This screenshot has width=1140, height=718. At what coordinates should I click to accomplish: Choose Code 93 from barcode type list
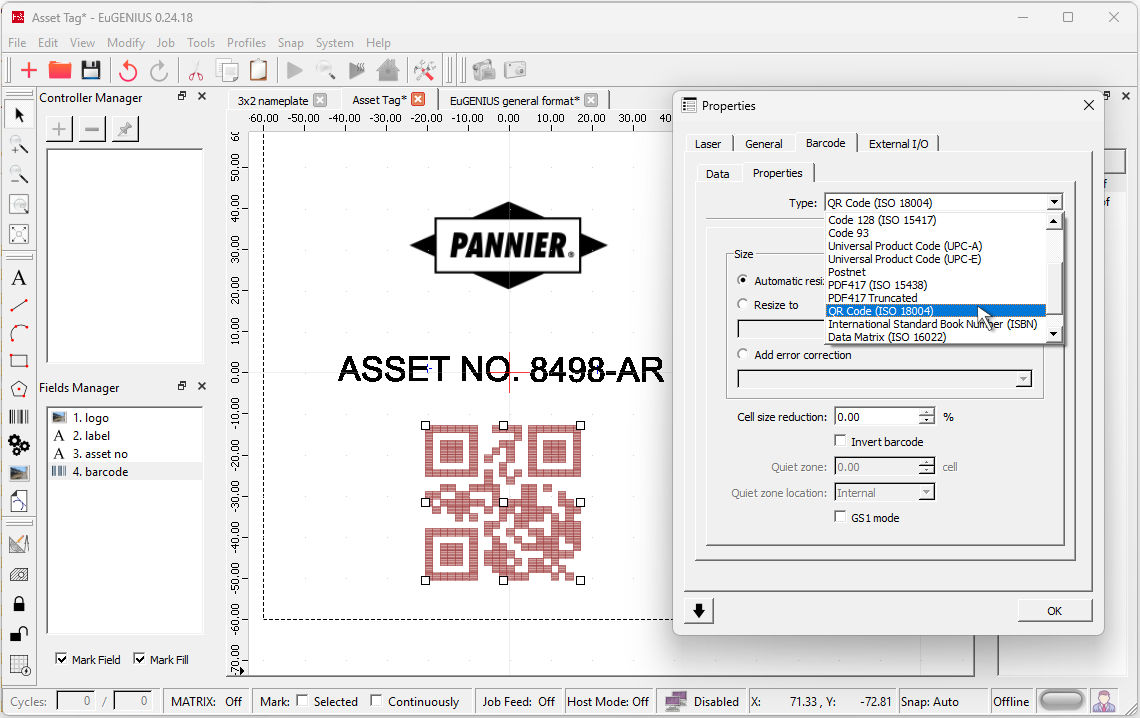point(848,233)
